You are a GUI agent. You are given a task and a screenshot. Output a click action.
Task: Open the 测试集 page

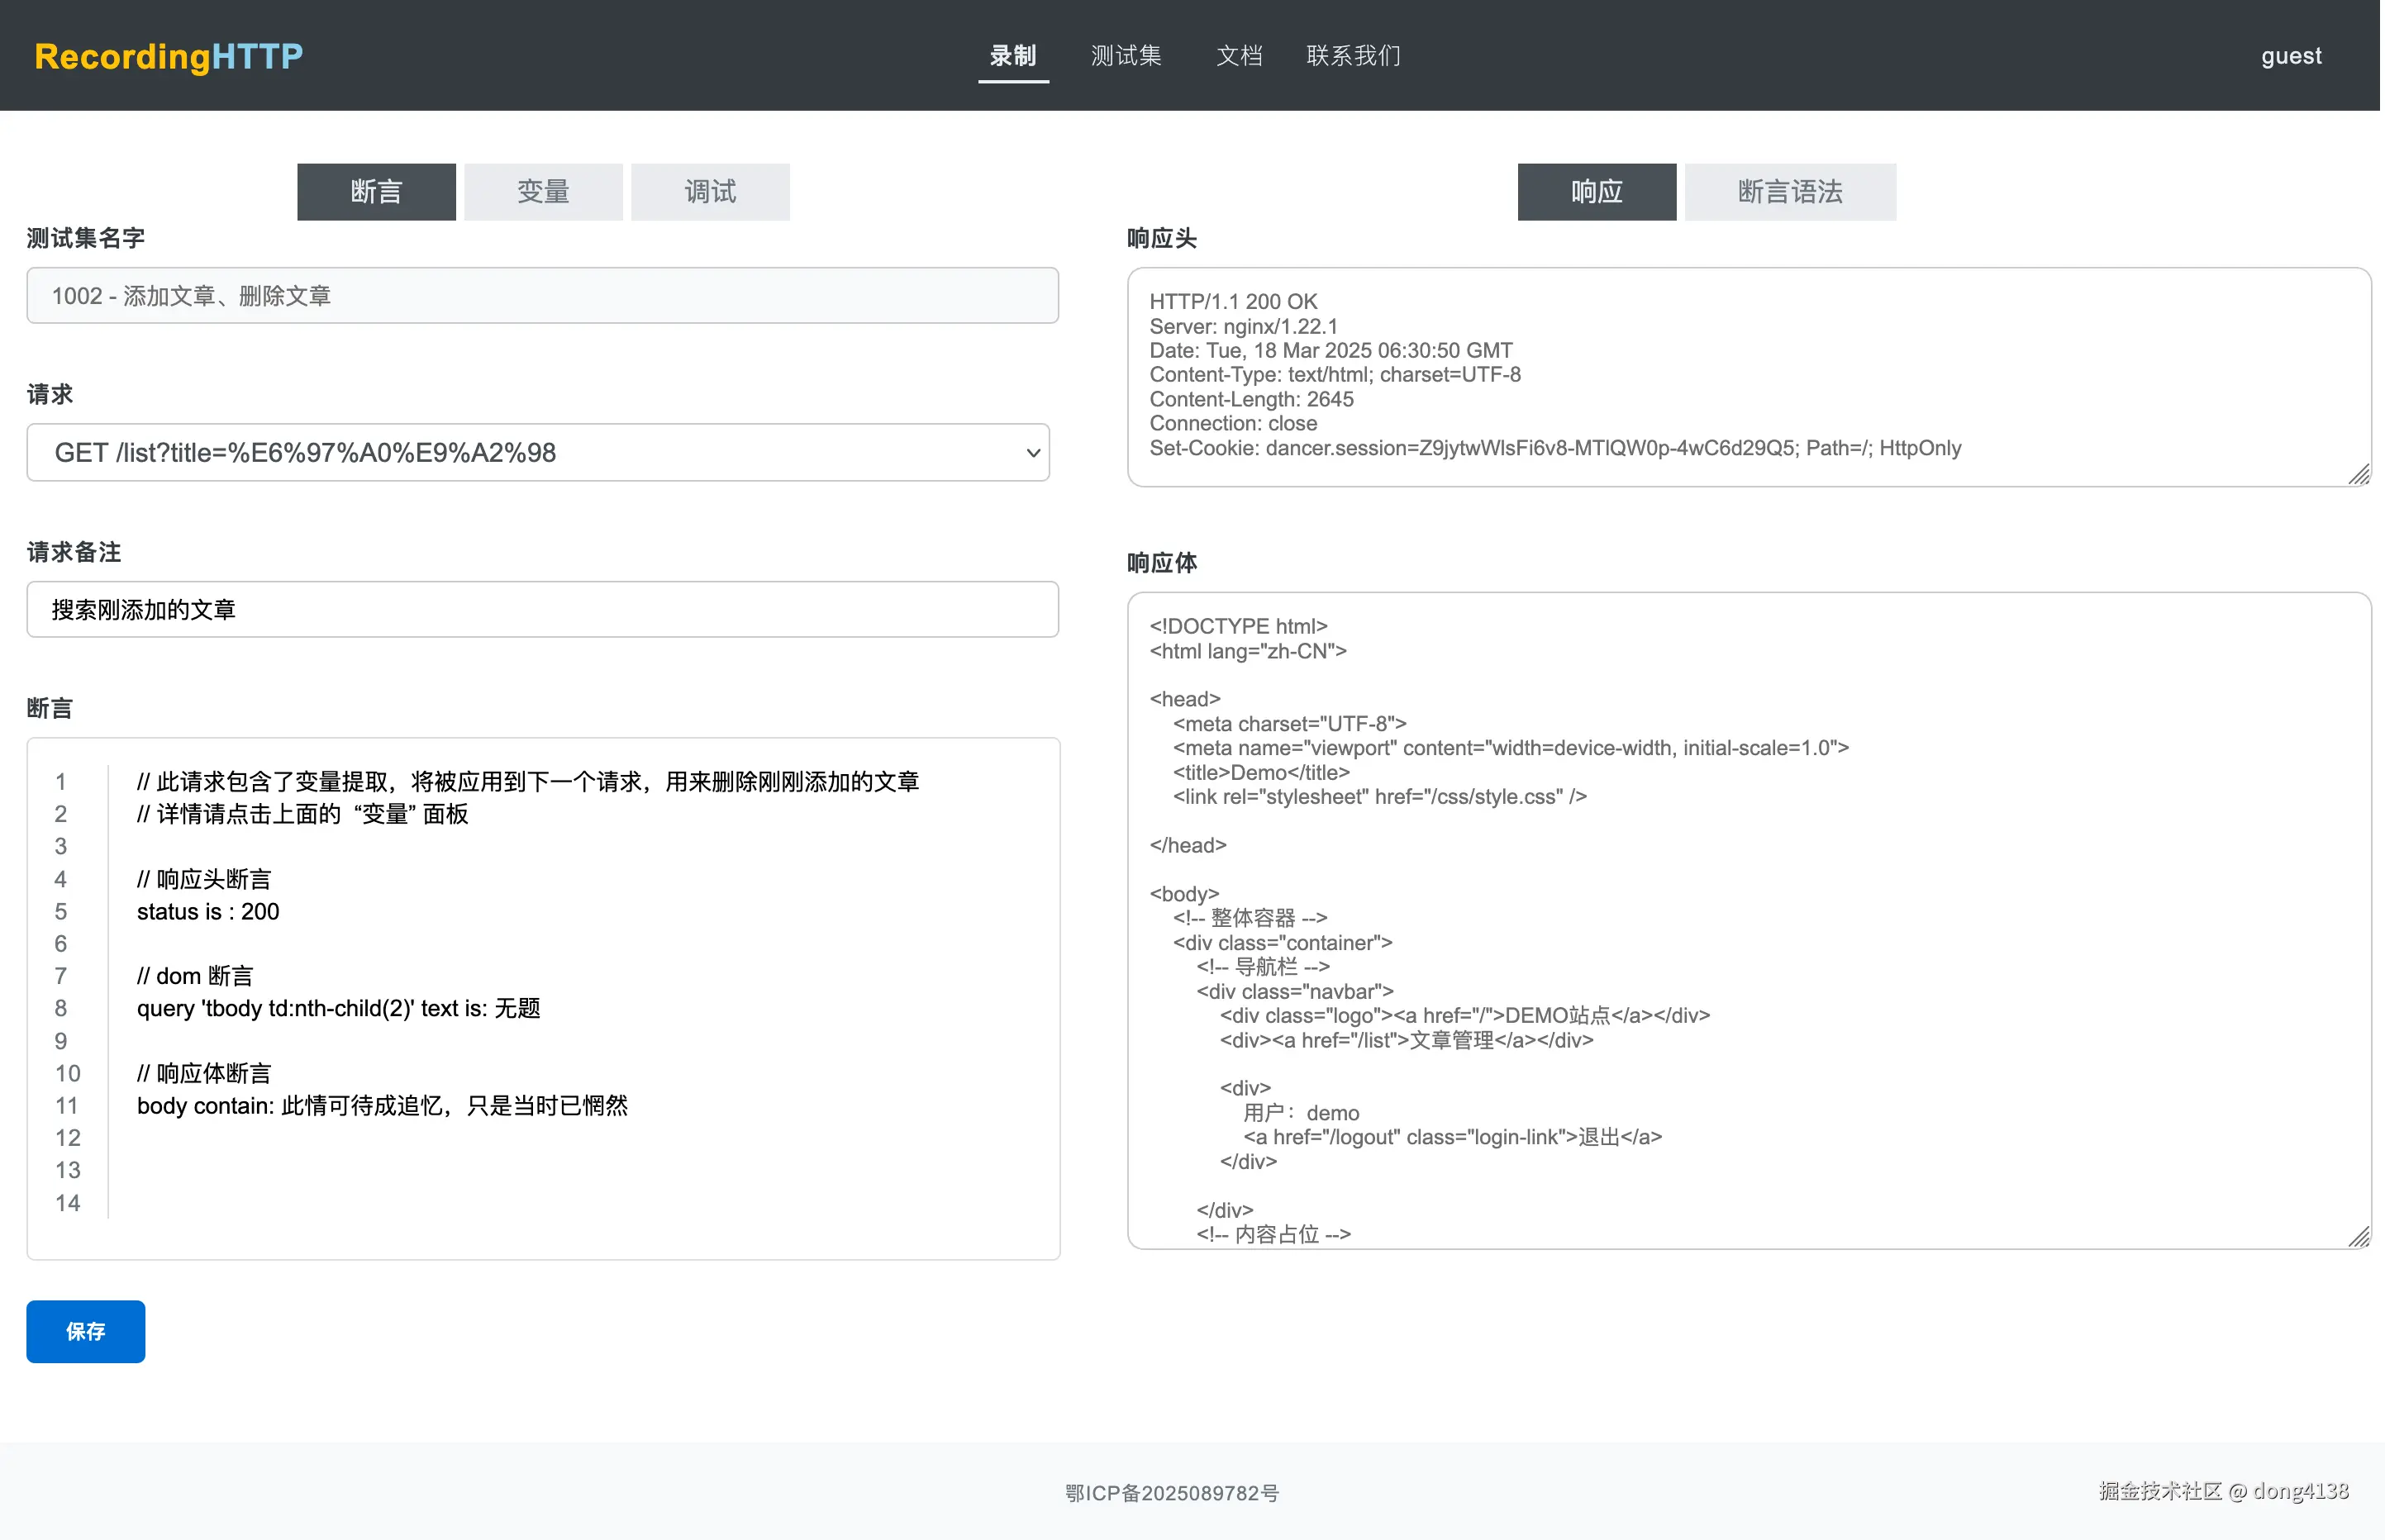1126,56
